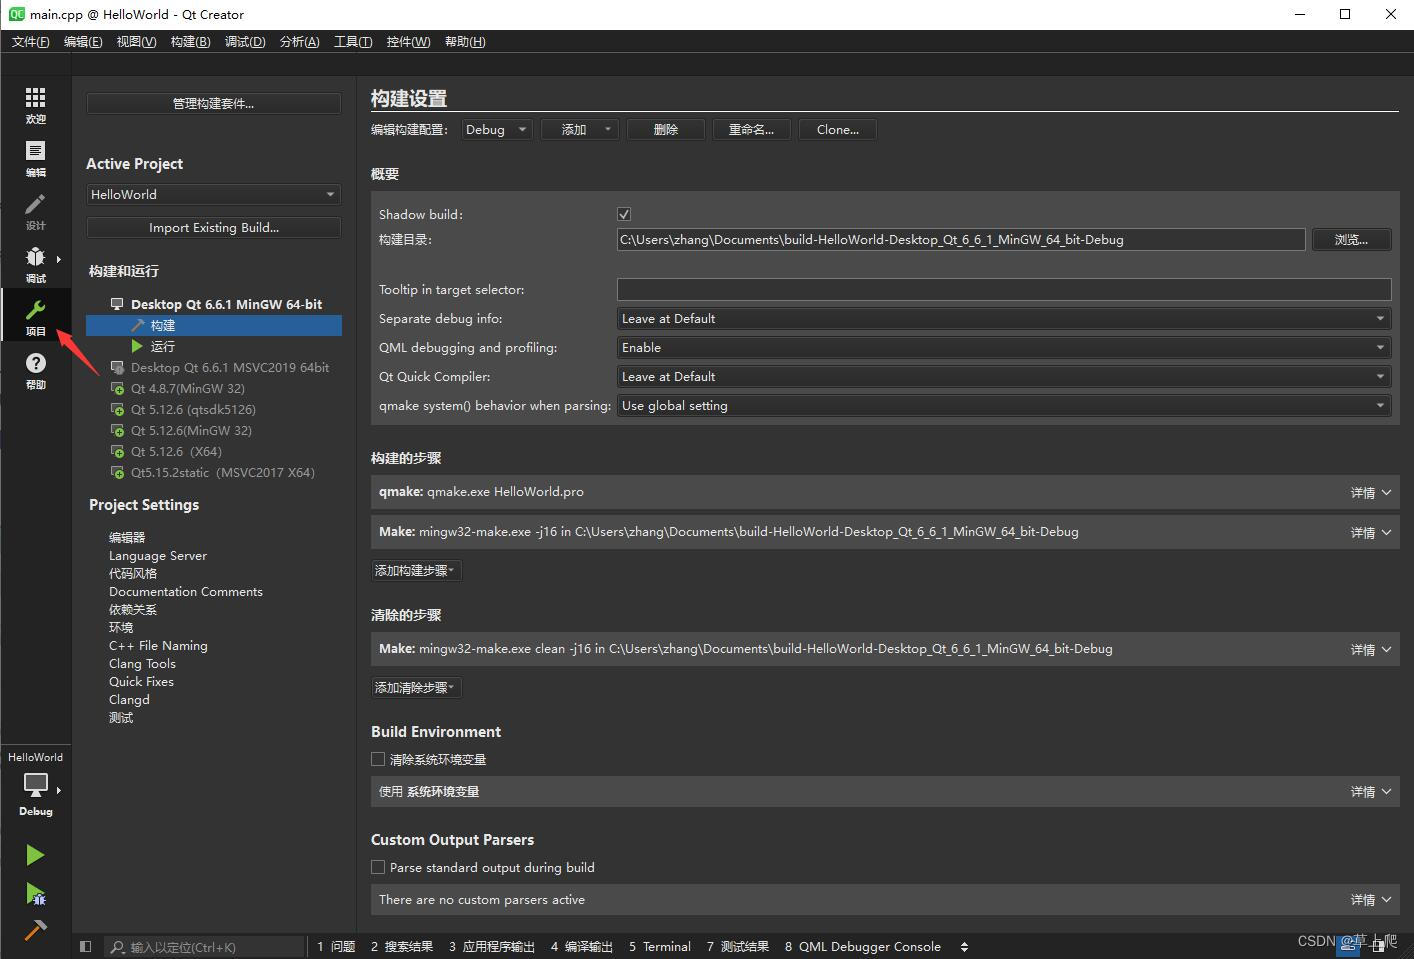
Task: Switch to the 编辑 (Edit) mode icon
Action: (x=35, y=155)
